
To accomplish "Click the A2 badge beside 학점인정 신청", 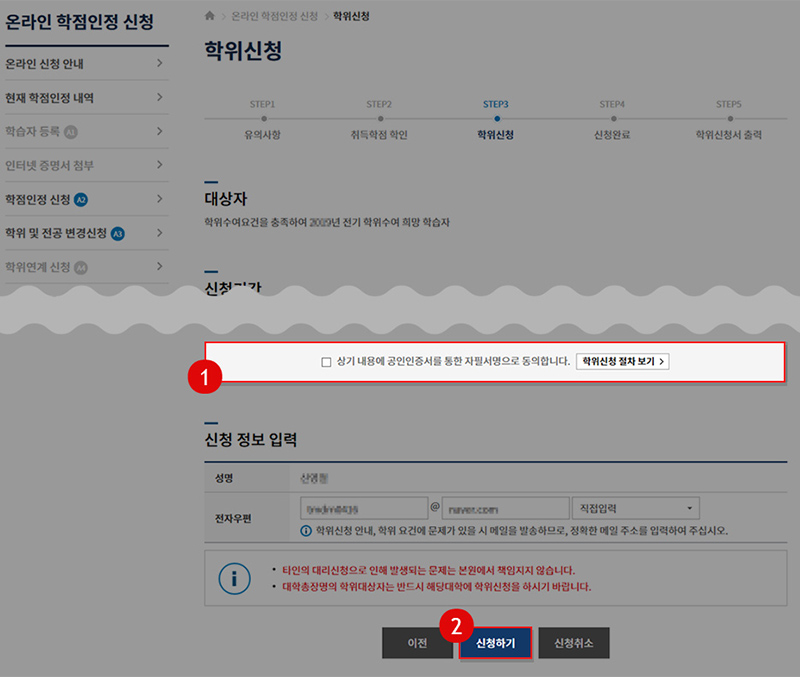I will [81, 199].
